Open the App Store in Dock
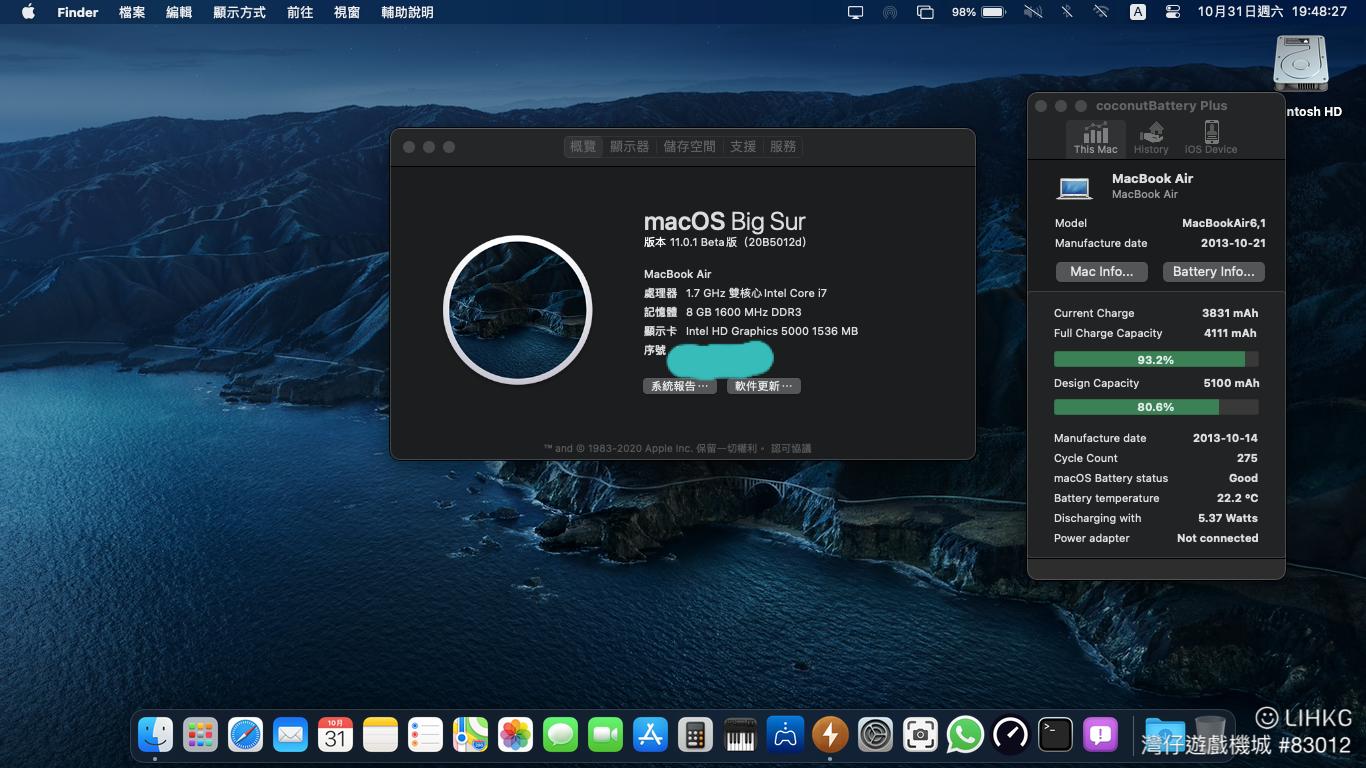1366x768 pixels. click(650, 736)
